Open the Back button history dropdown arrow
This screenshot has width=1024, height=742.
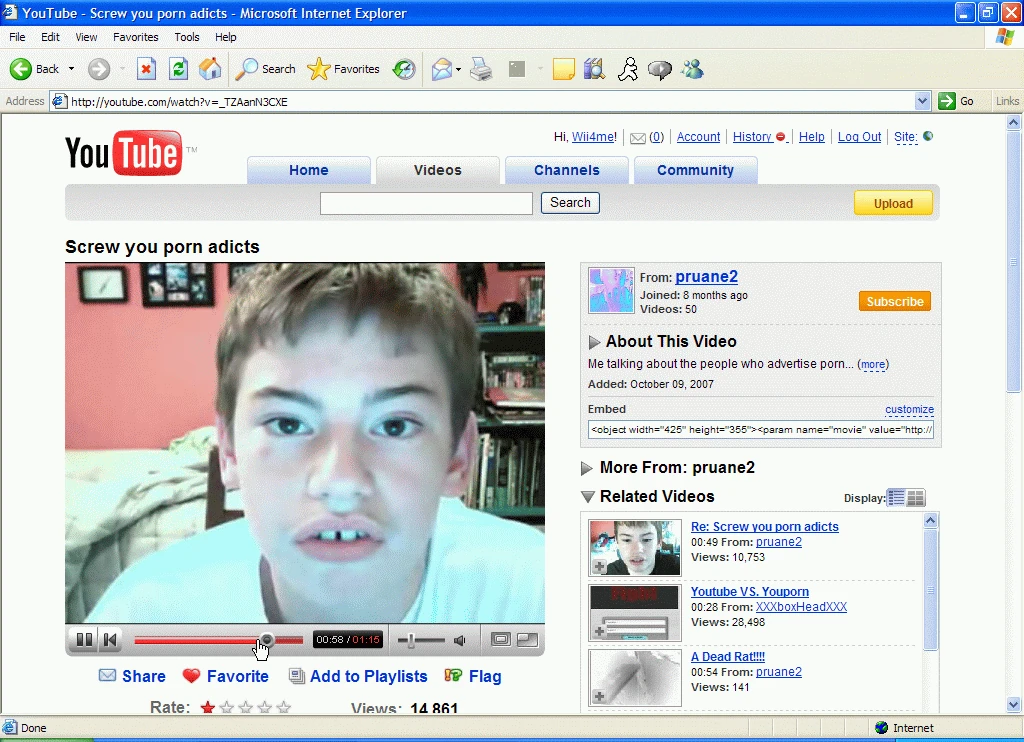(x=71, y=69)
